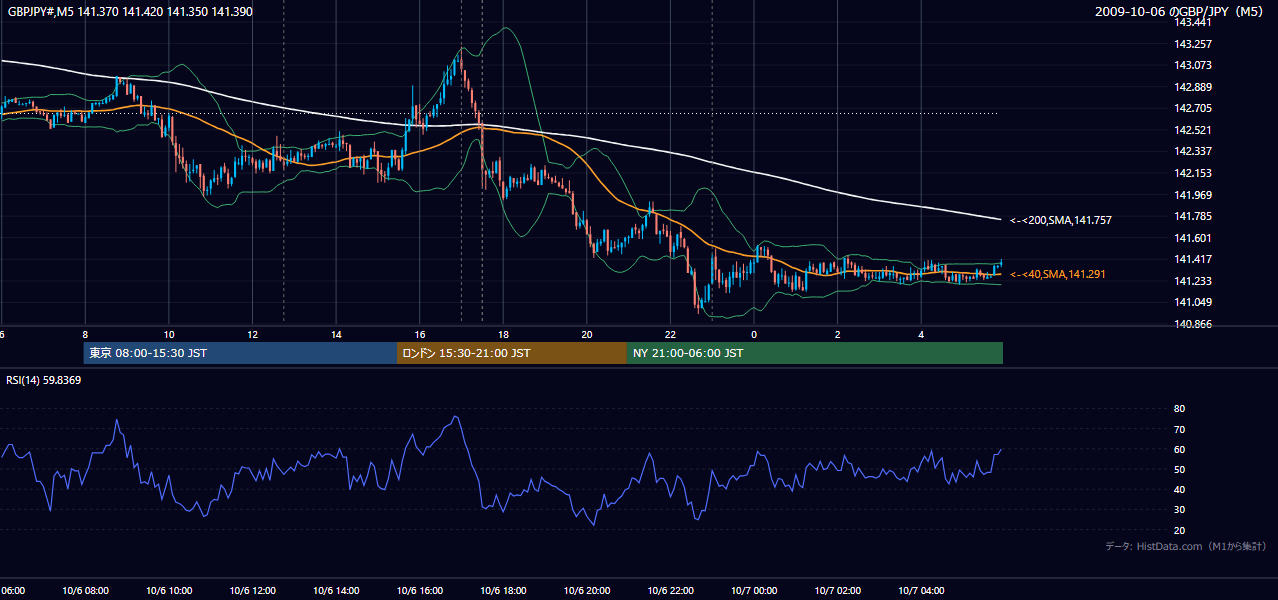Select the NY 21:00-06:00 JST session bar
Viewport: 1278px width, 600px height.
(x=815, y=353)
